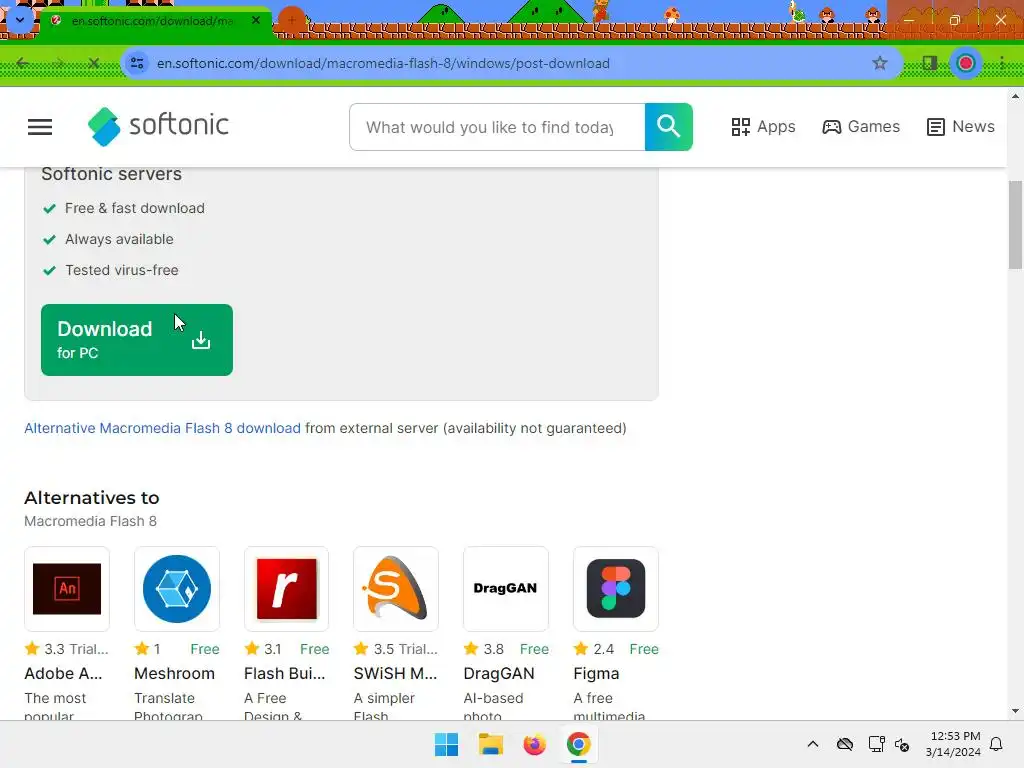Open the Windows Start menu
This screenshot has height=768, width=1024.
coord(447,744)
